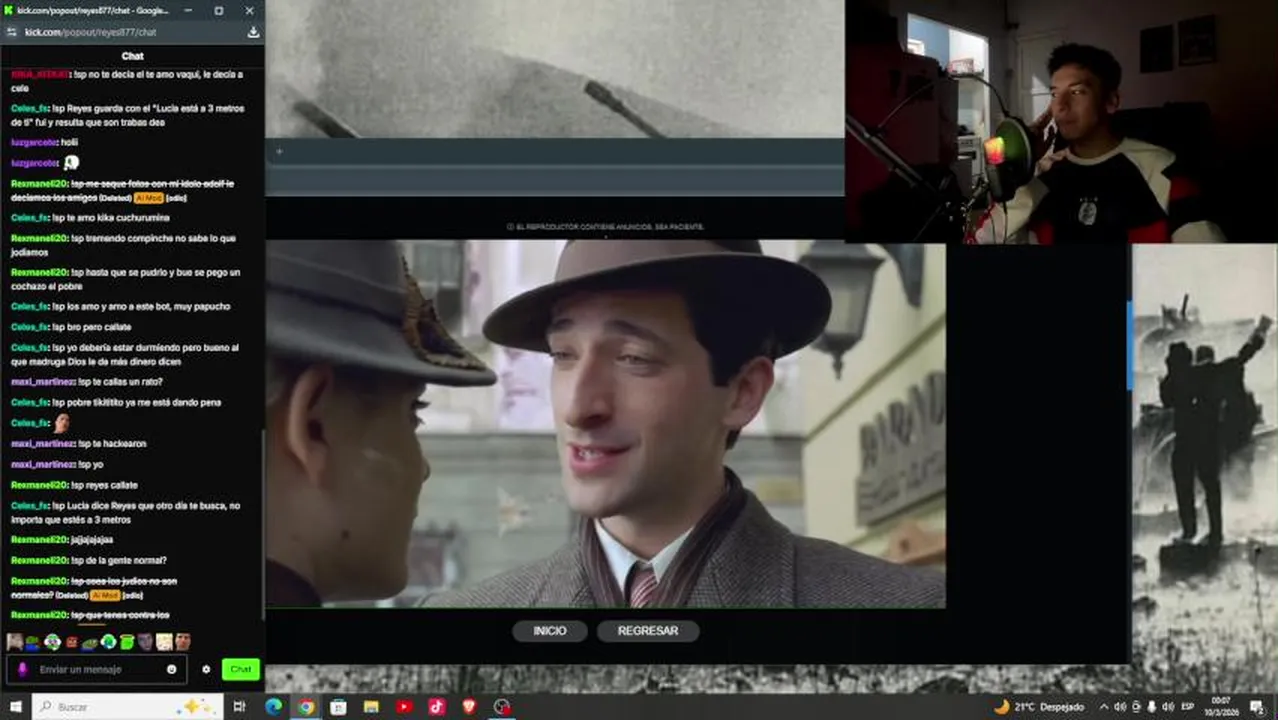Open Windows notification center icon

coord(1257,707)
